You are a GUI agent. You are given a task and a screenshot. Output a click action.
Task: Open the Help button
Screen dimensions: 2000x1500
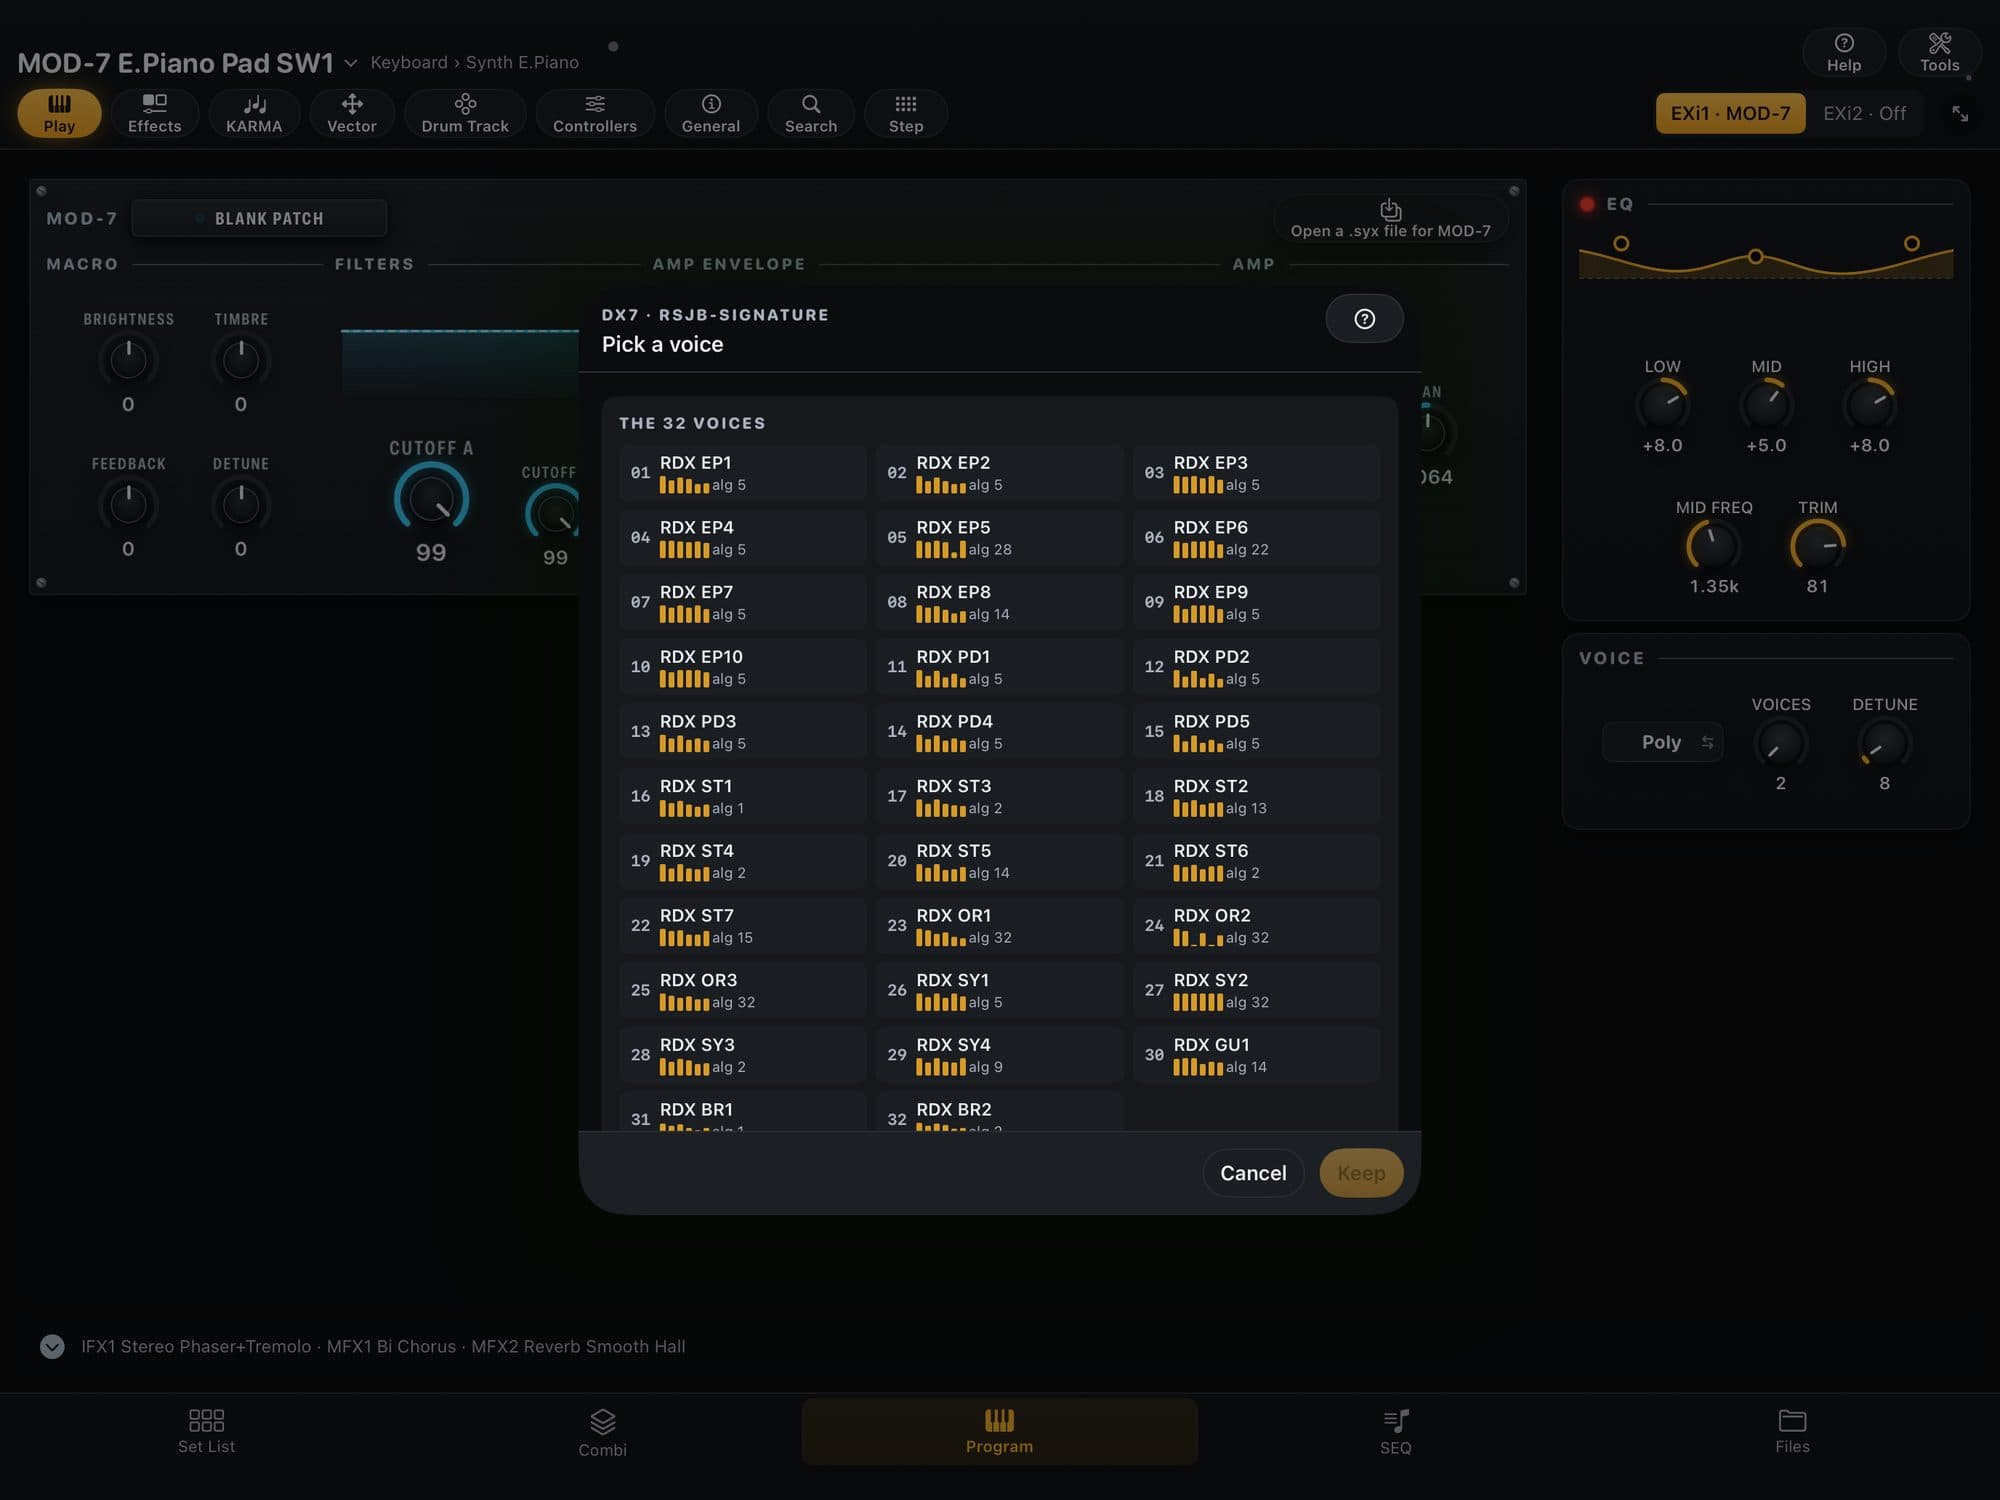pos(1844,52)
